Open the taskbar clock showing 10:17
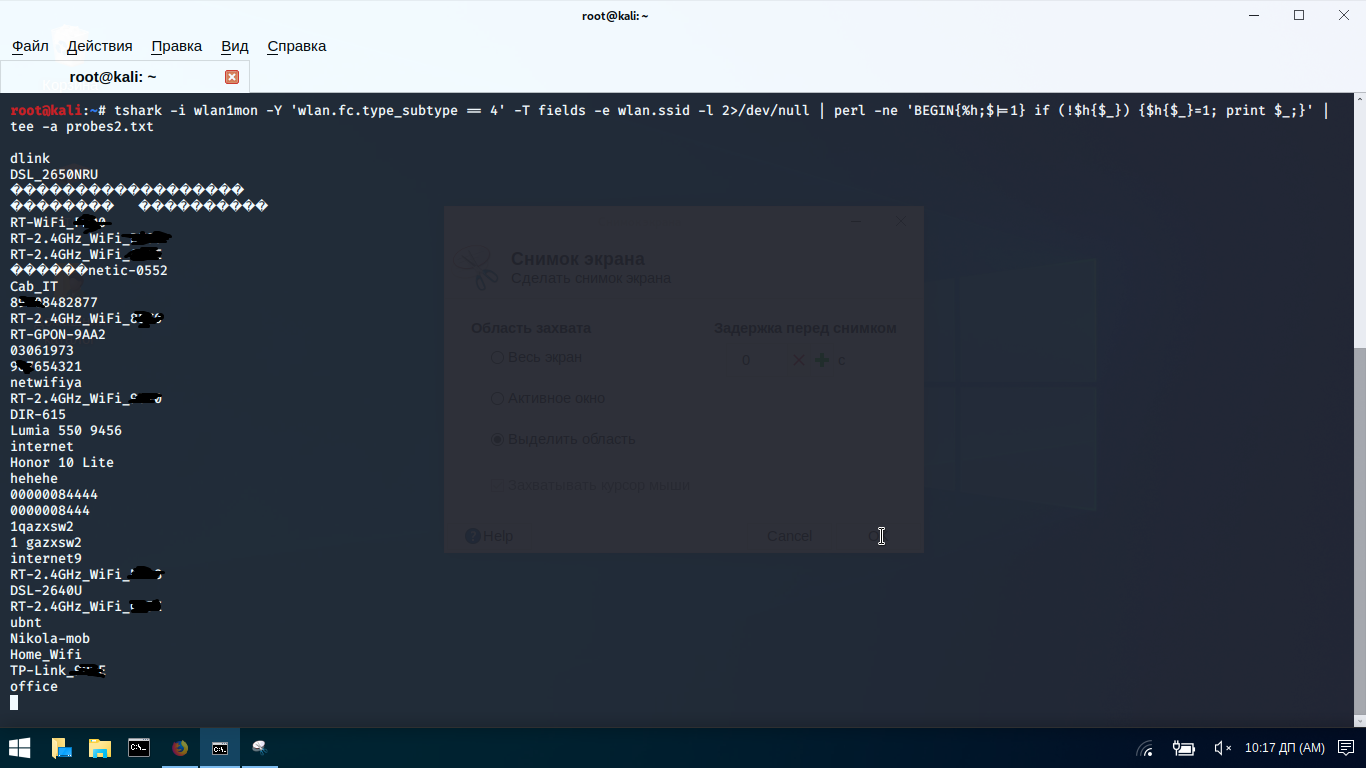1366x768 pixels. point(1284,748)
